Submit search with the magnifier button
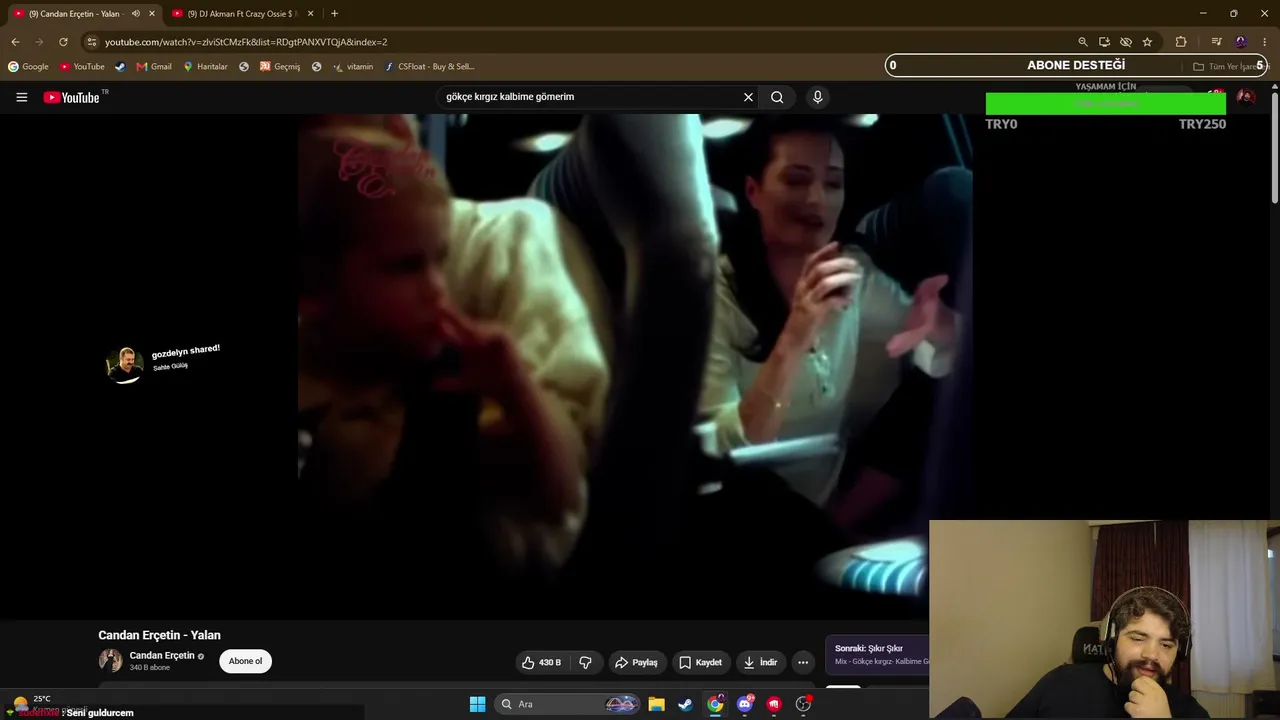Image resolution: width=1280 pixels, height=720 pixels. click(x=777, y=97)
